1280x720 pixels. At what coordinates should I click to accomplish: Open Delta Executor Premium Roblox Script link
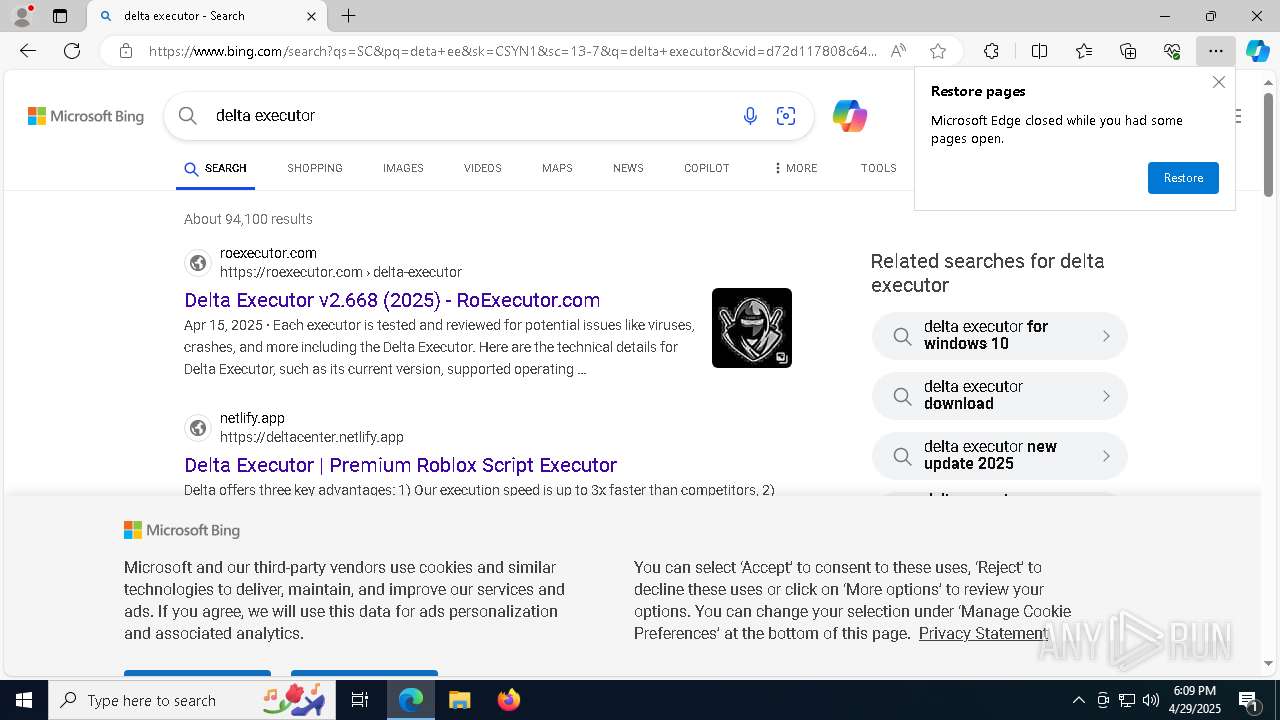pos(400,465)
